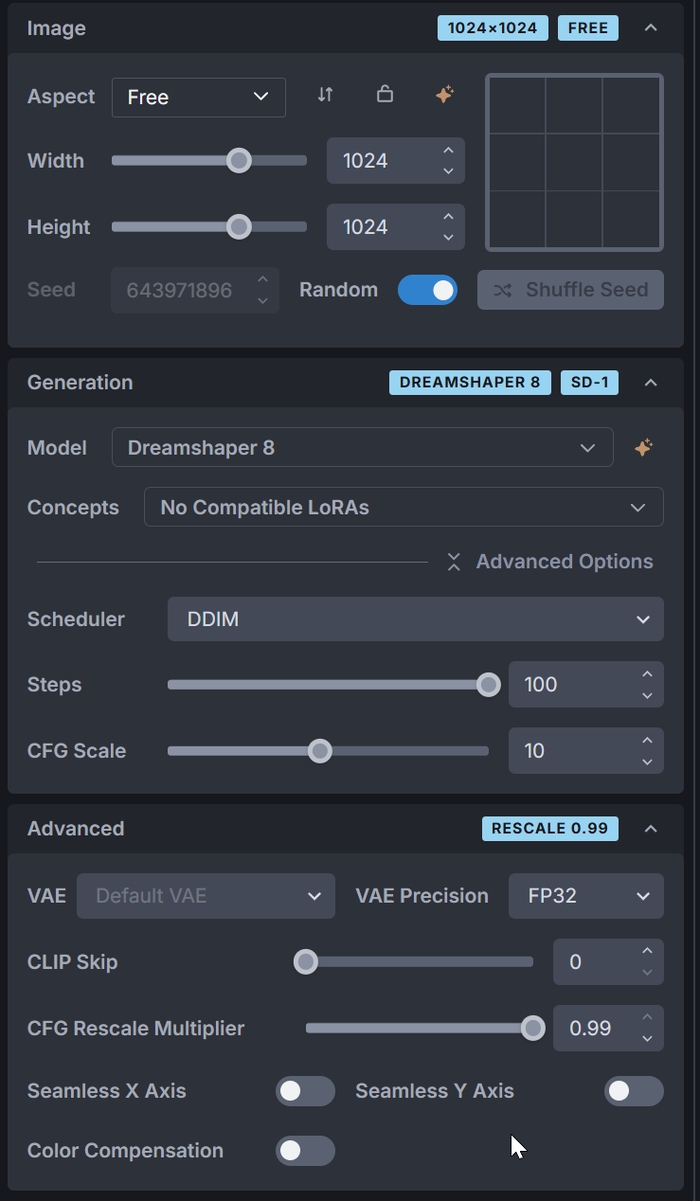
Task: Open the VAE Precision FP32 dropdown
Action: coord(586,896)
